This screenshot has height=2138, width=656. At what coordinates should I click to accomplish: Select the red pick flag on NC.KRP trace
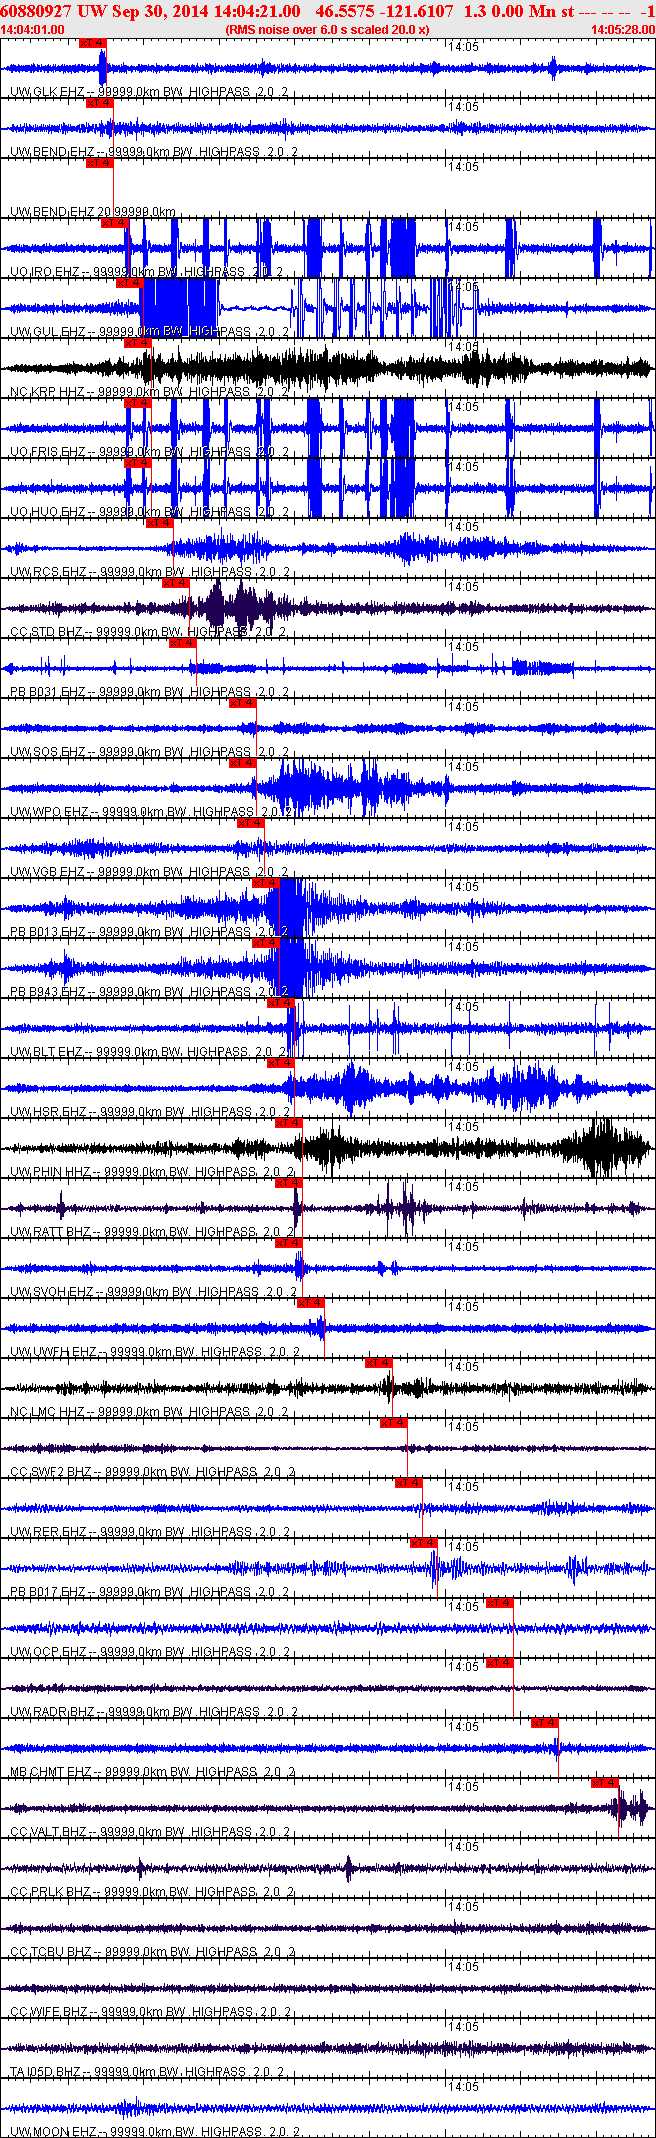click(x=137, y=343)
